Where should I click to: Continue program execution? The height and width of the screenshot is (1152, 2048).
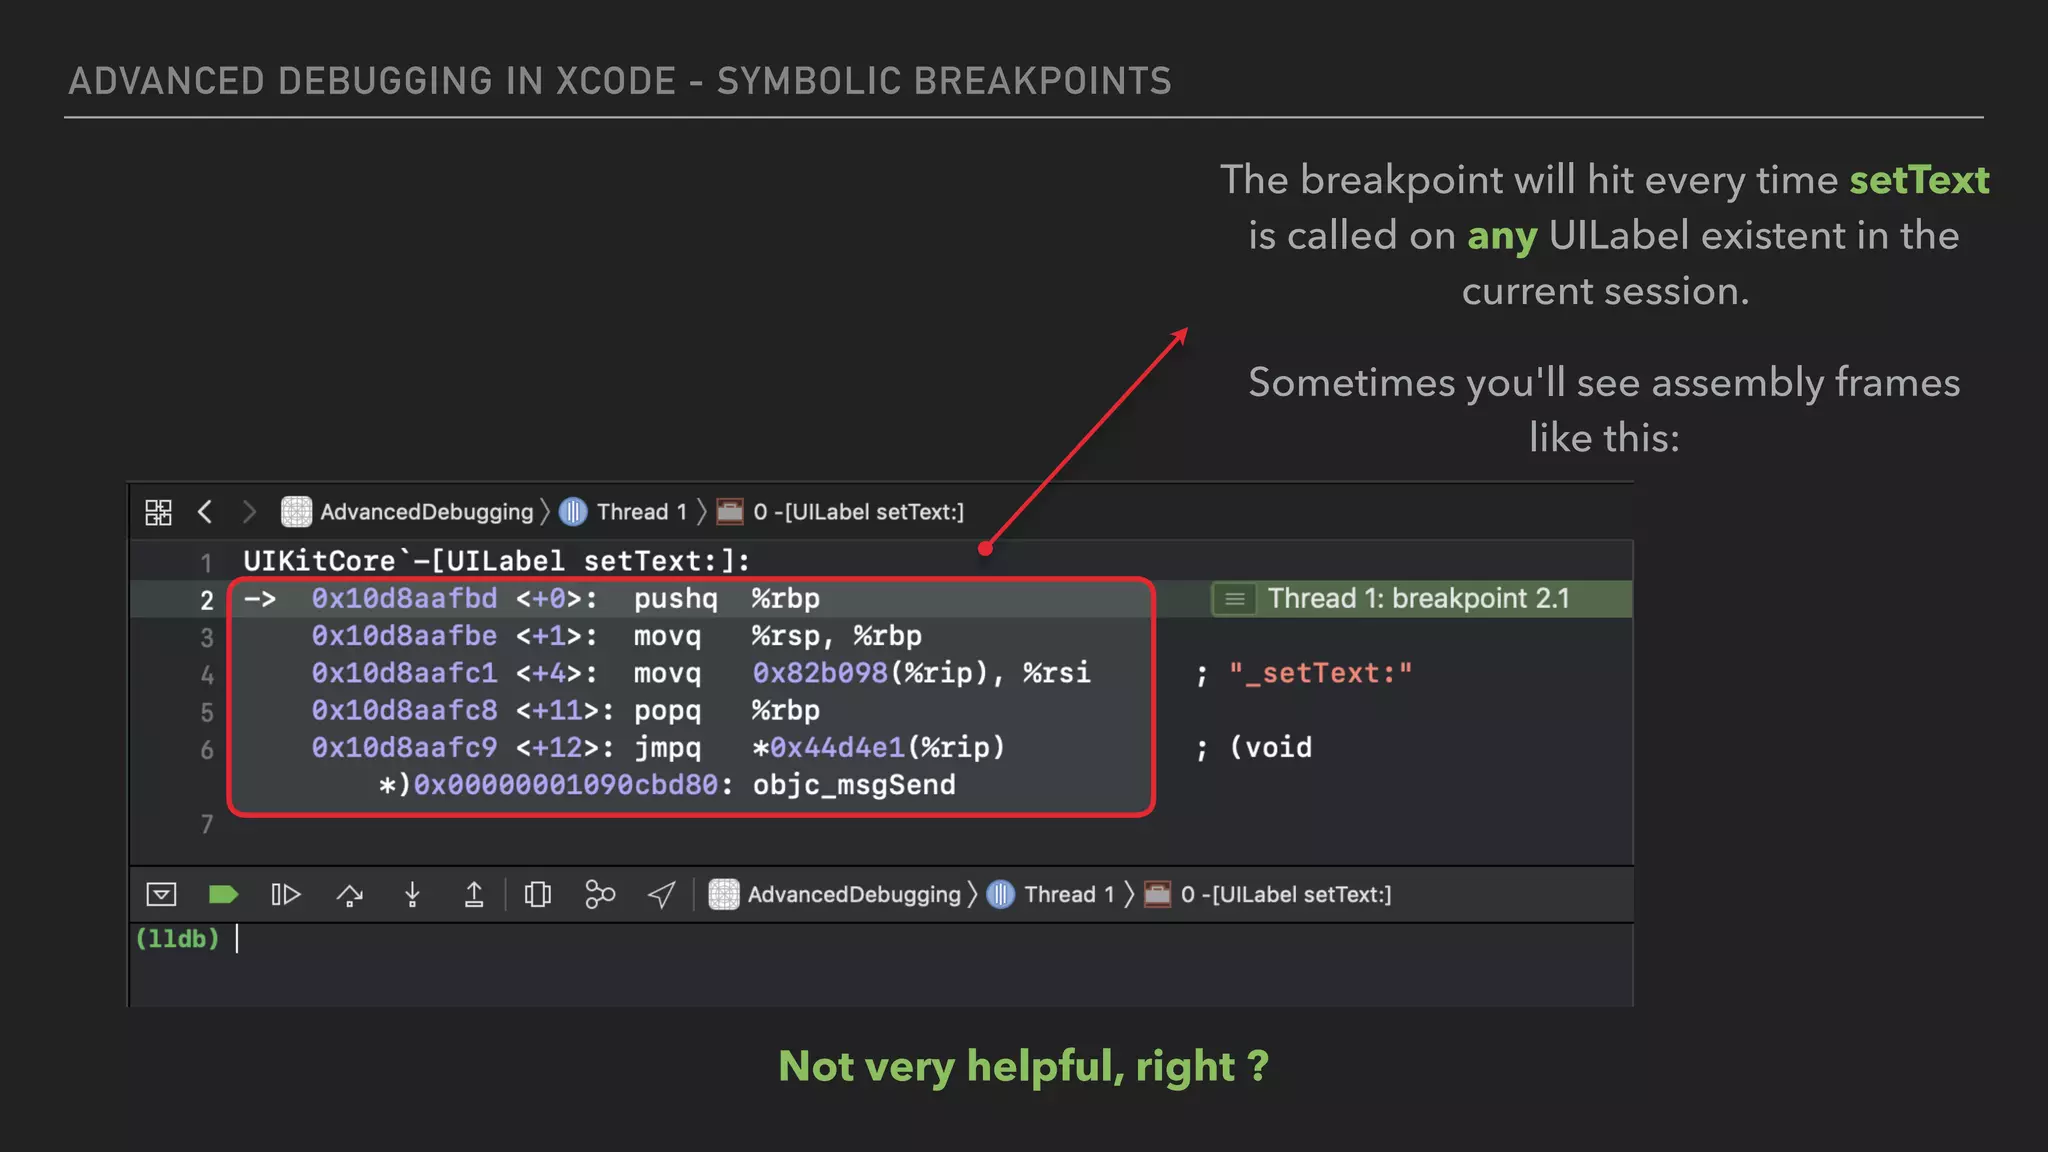coord(286,894)
